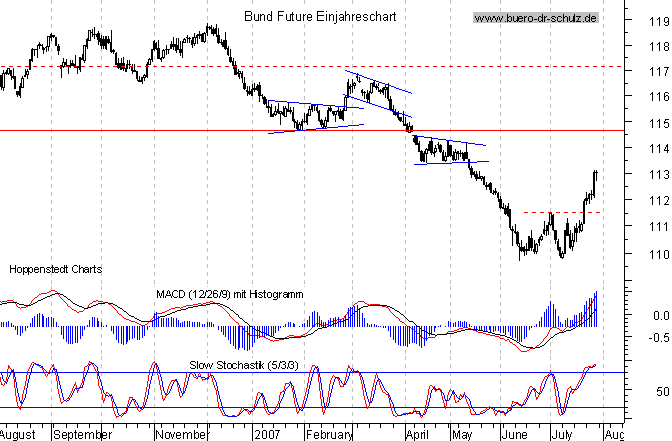Click the Stochastik 50 axis value
The height and width of the screenshot is (441, 672).
point(663,391)
